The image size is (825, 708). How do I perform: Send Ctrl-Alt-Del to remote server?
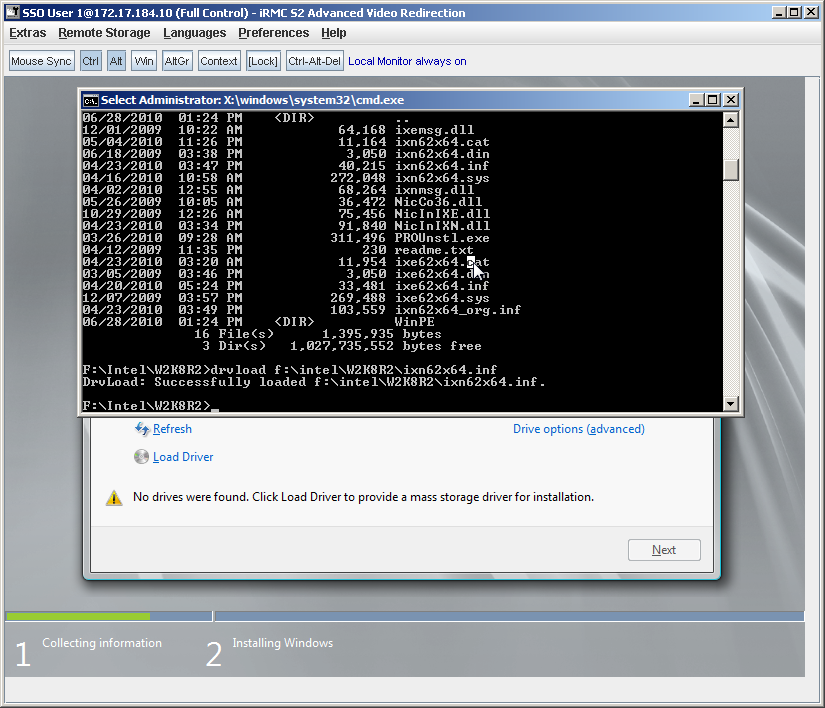pos(315,61)
